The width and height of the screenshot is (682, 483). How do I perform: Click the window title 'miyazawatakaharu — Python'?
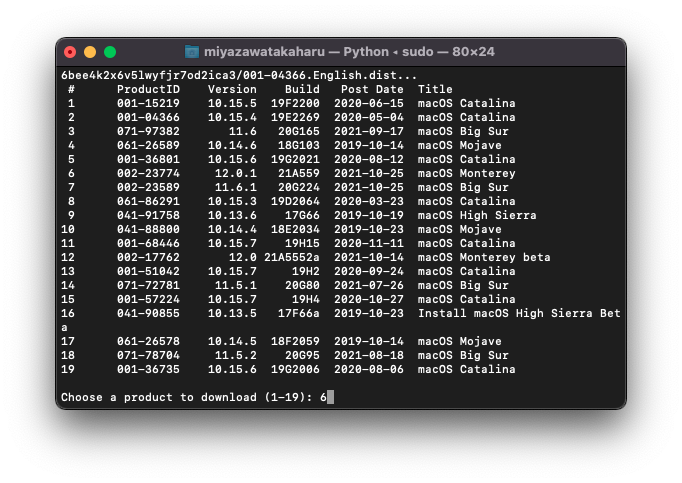[296, 52]
